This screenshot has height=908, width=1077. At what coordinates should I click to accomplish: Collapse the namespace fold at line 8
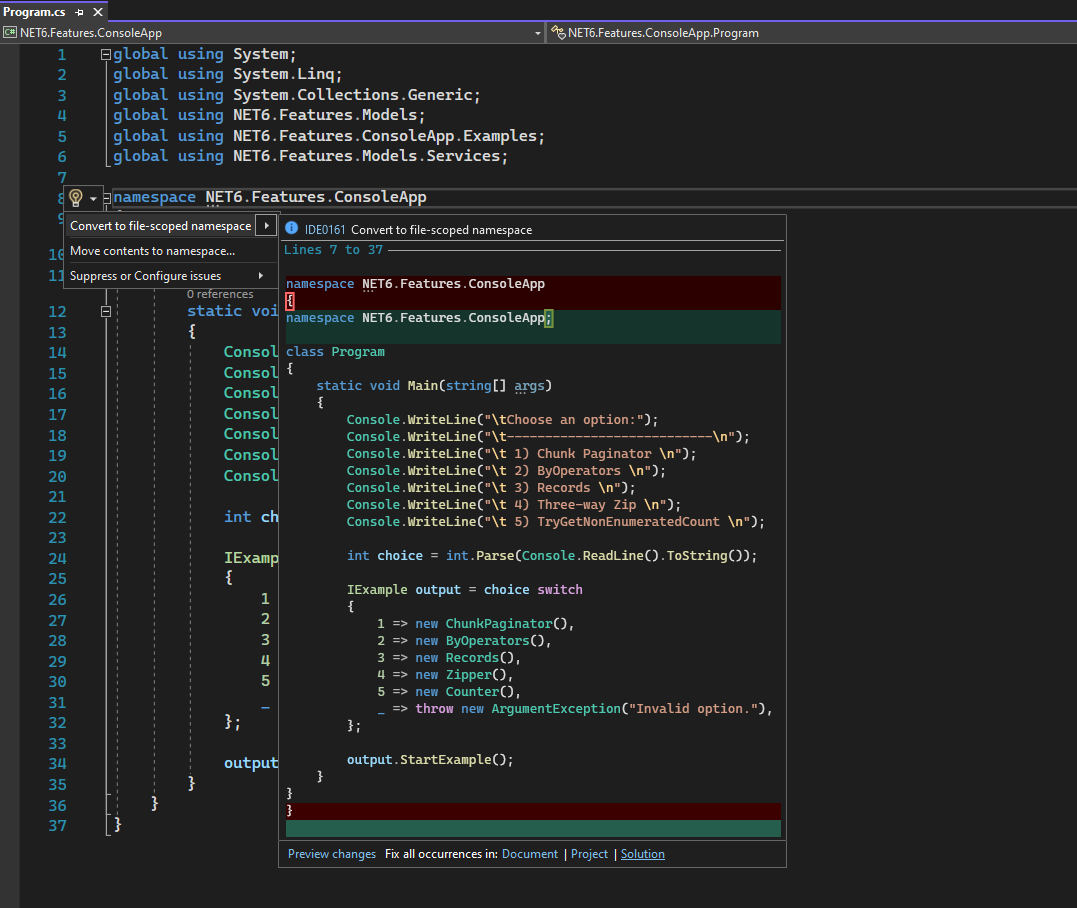coord(105,196)
